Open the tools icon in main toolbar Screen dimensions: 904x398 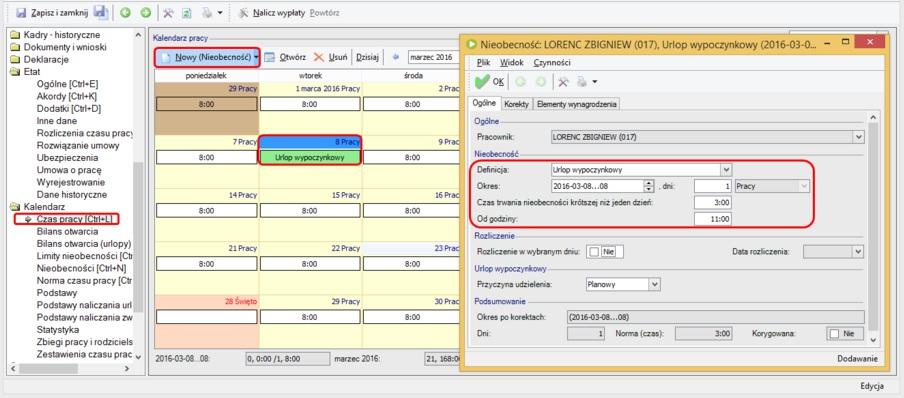(168, 12)
